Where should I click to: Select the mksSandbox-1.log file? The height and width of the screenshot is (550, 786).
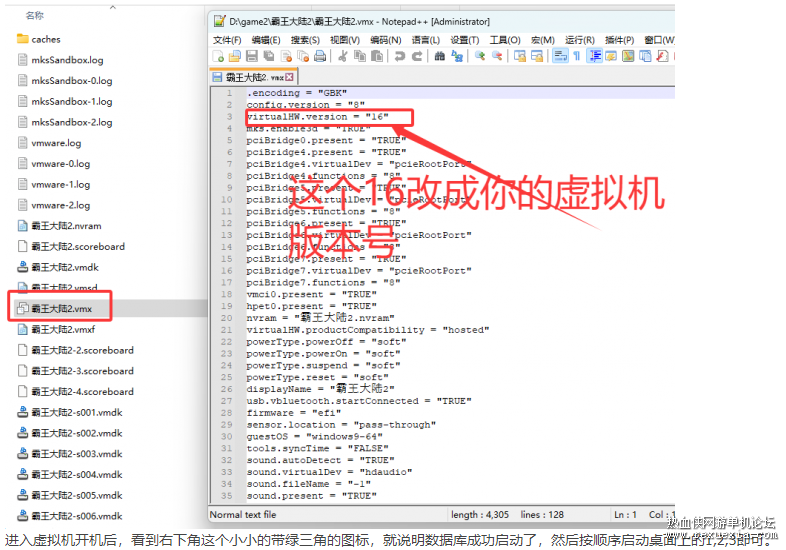pos(65,102)
